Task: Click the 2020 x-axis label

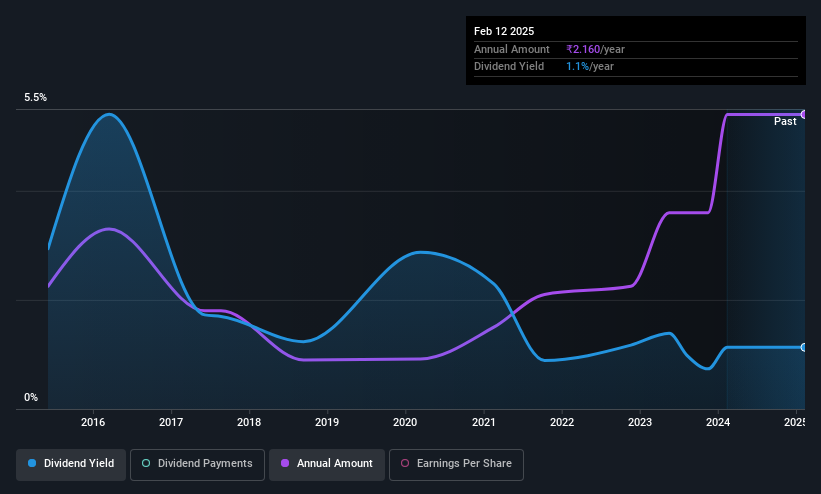Action: [405, 422]
